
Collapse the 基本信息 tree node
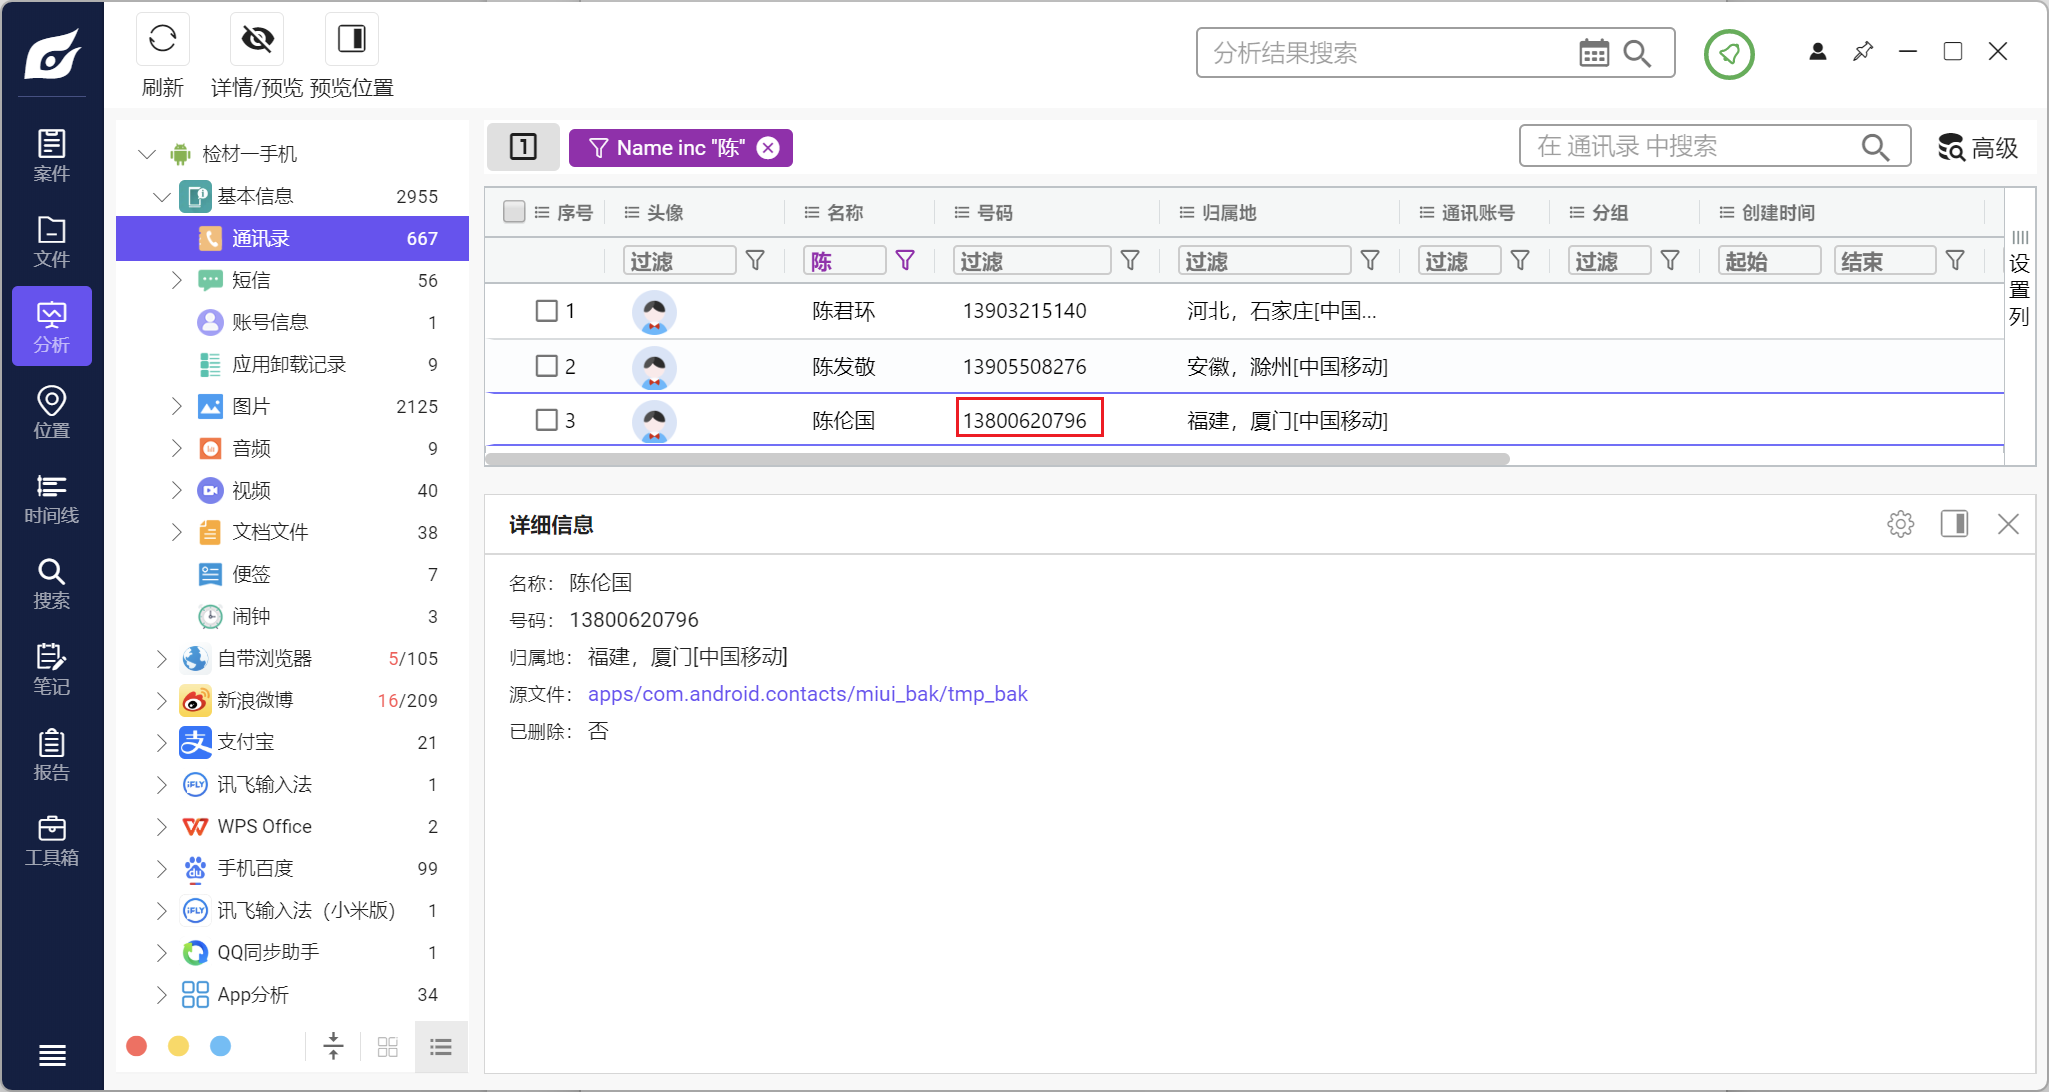[x=162, y=196]
